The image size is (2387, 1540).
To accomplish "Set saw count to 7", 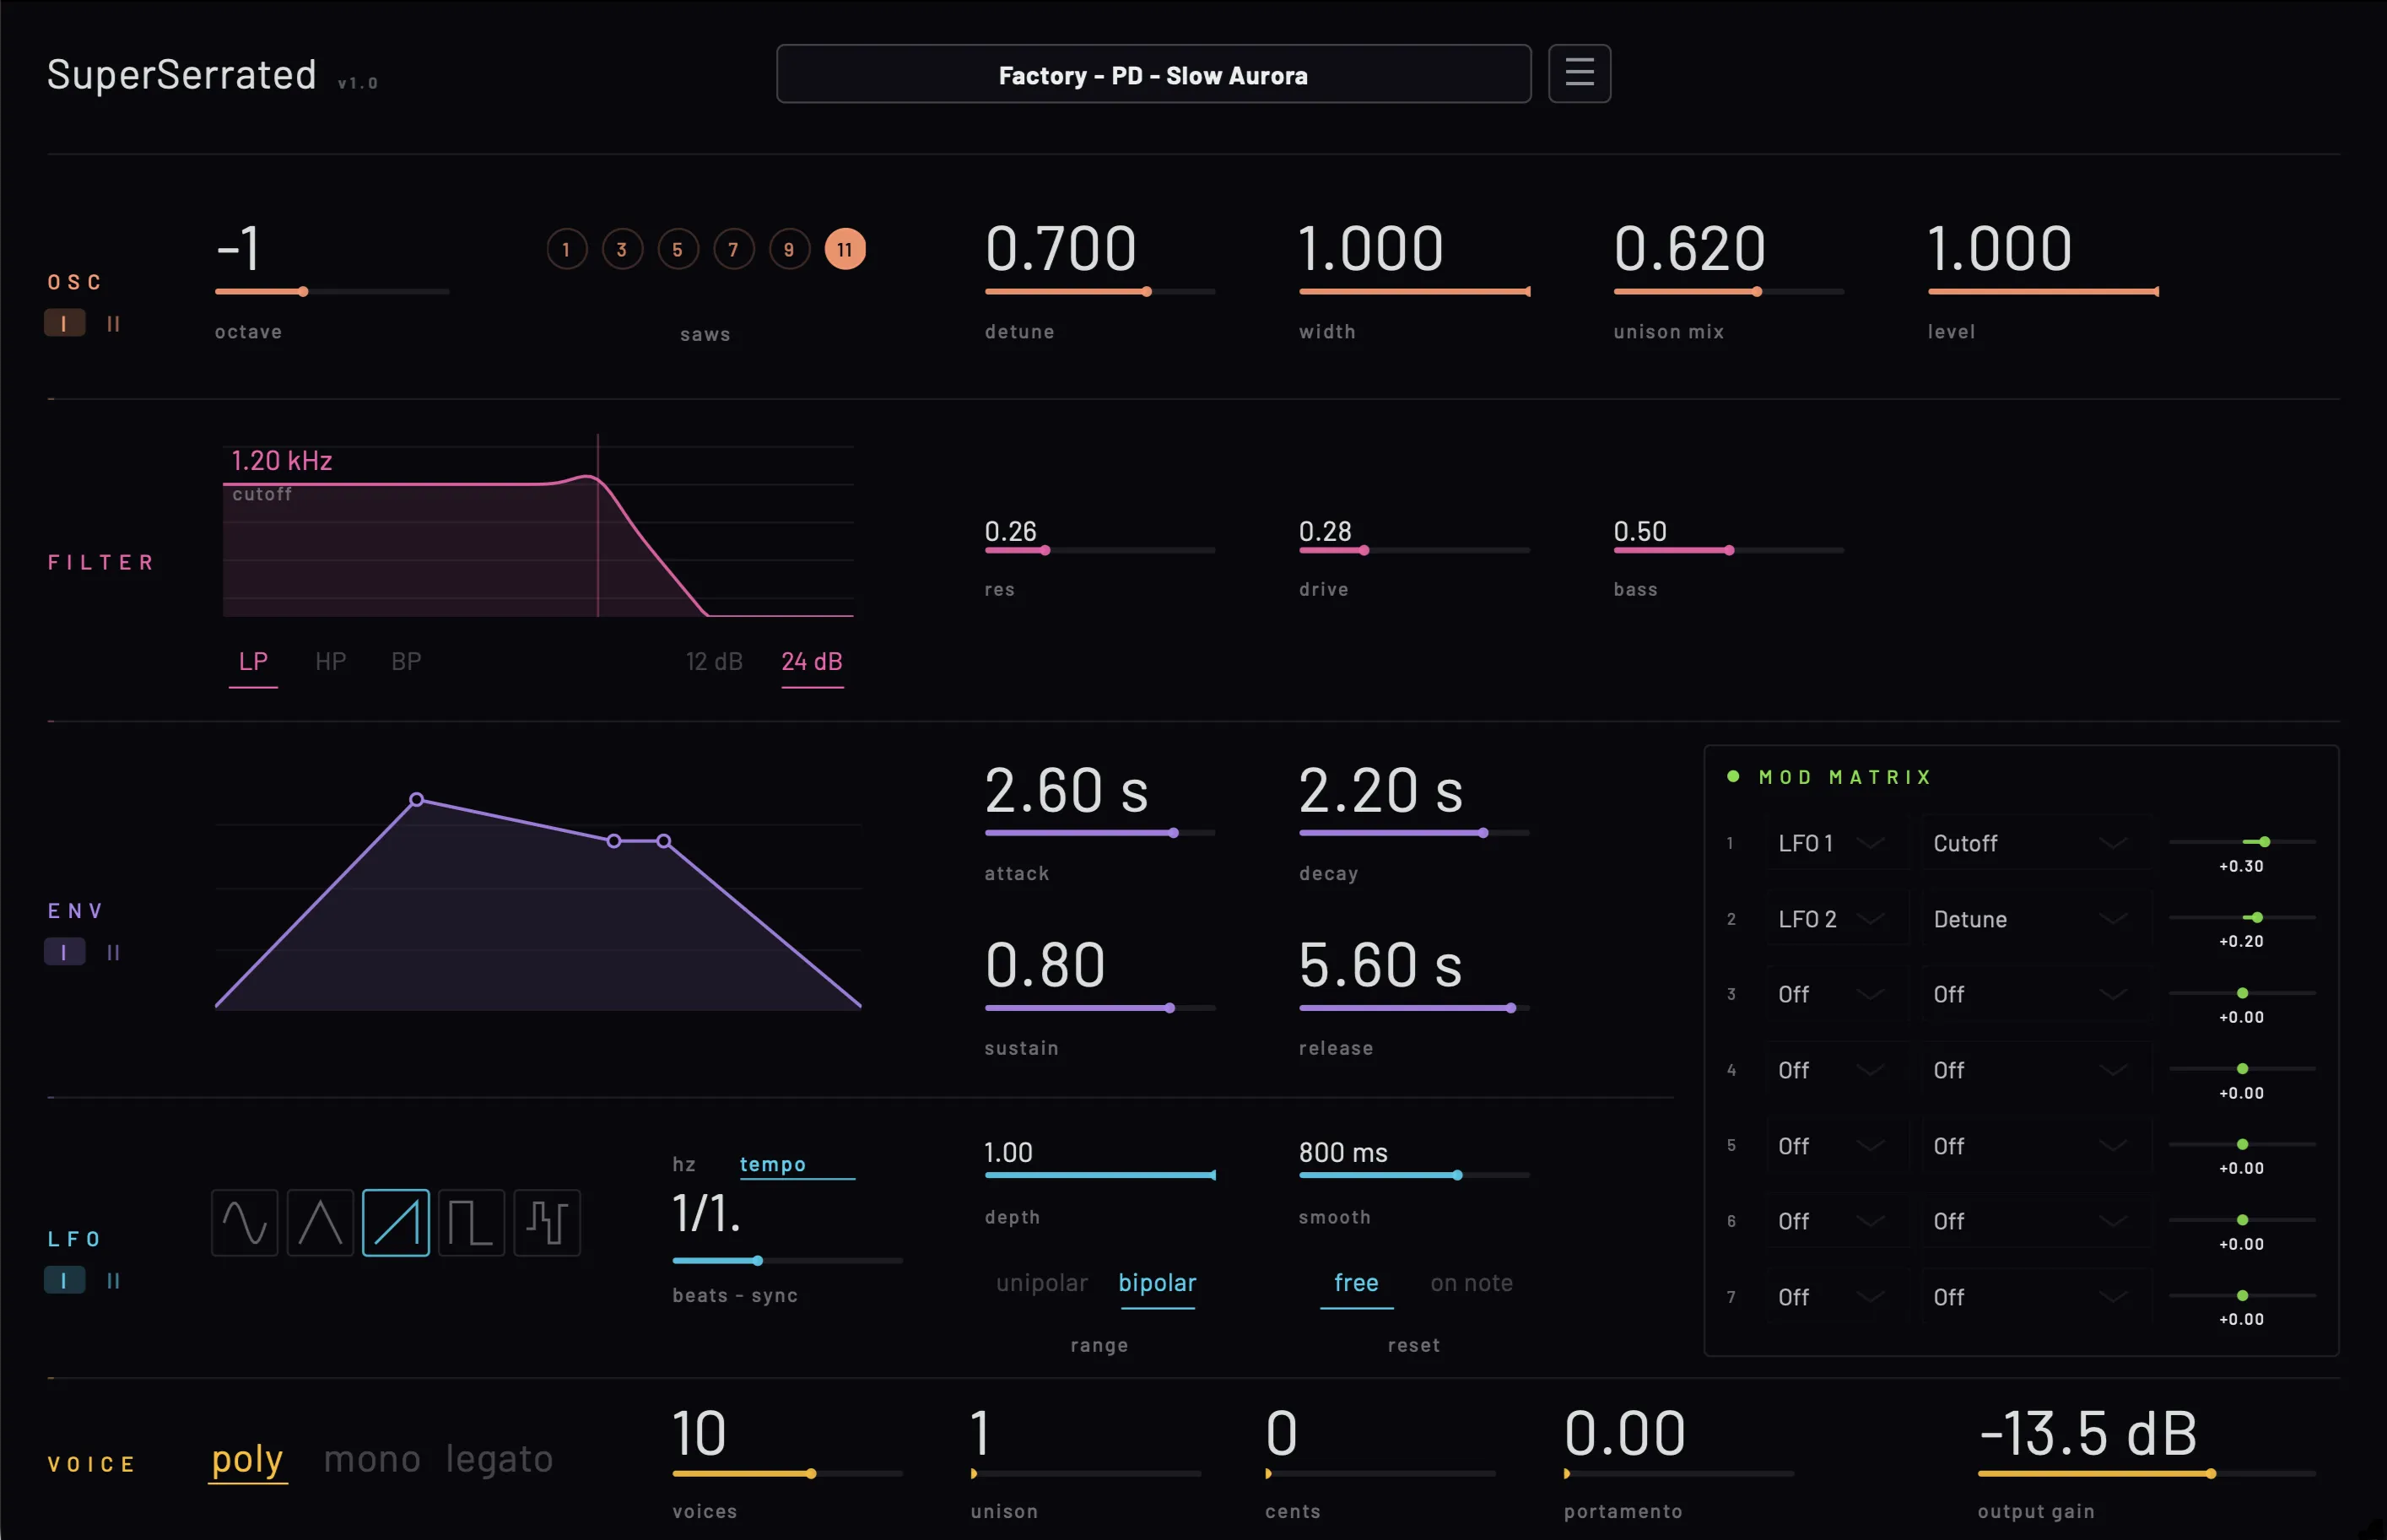I will coord(734,249).
